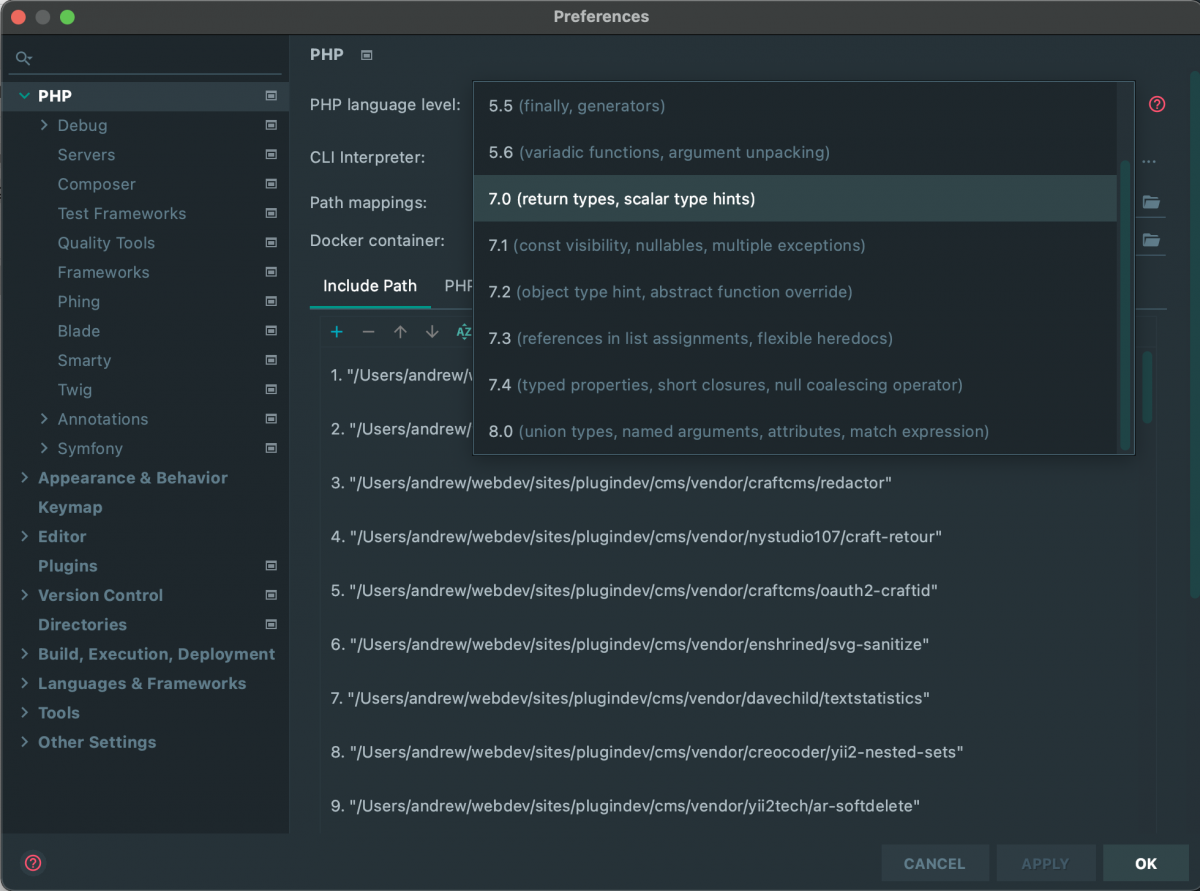1200x891 pixels.
Task: Click project icon on Test Frameworks row
Action: [271, 213]
